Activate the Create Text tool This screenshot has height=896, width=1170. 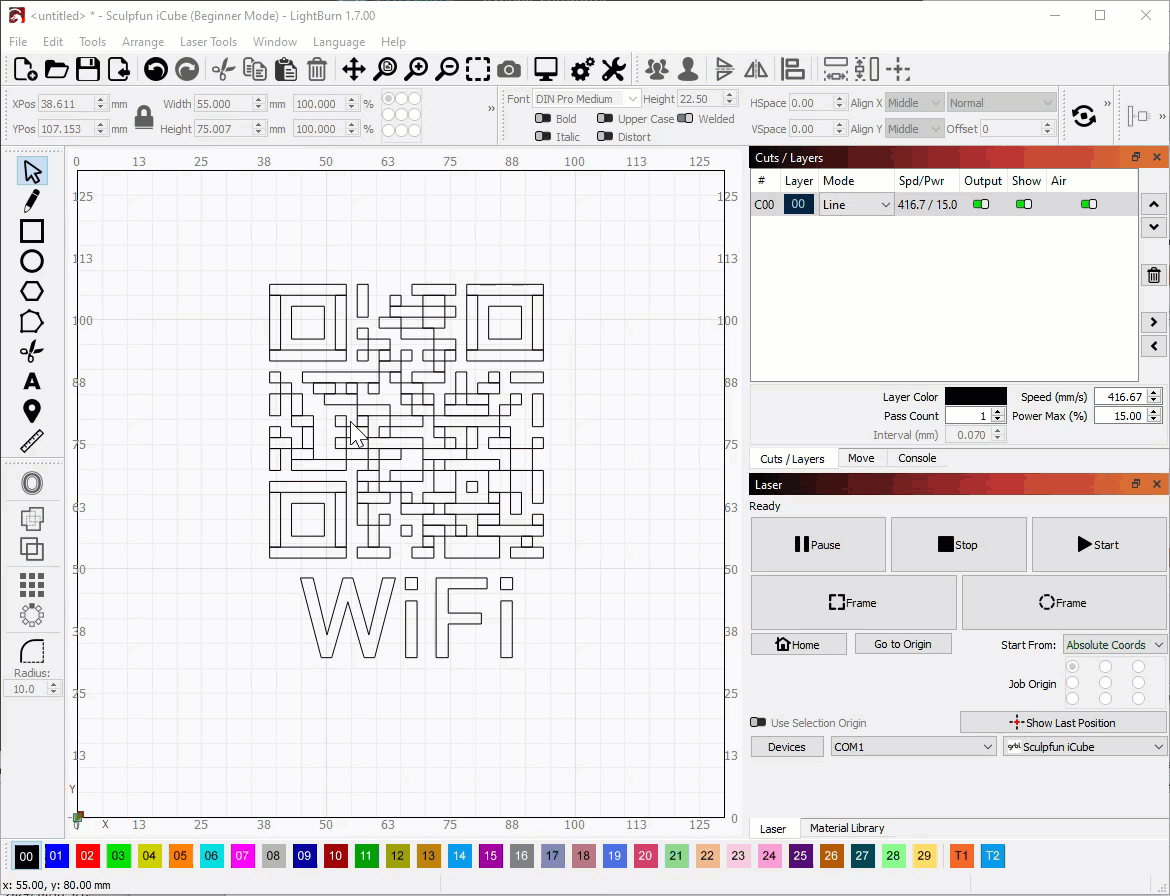(32, 381)
